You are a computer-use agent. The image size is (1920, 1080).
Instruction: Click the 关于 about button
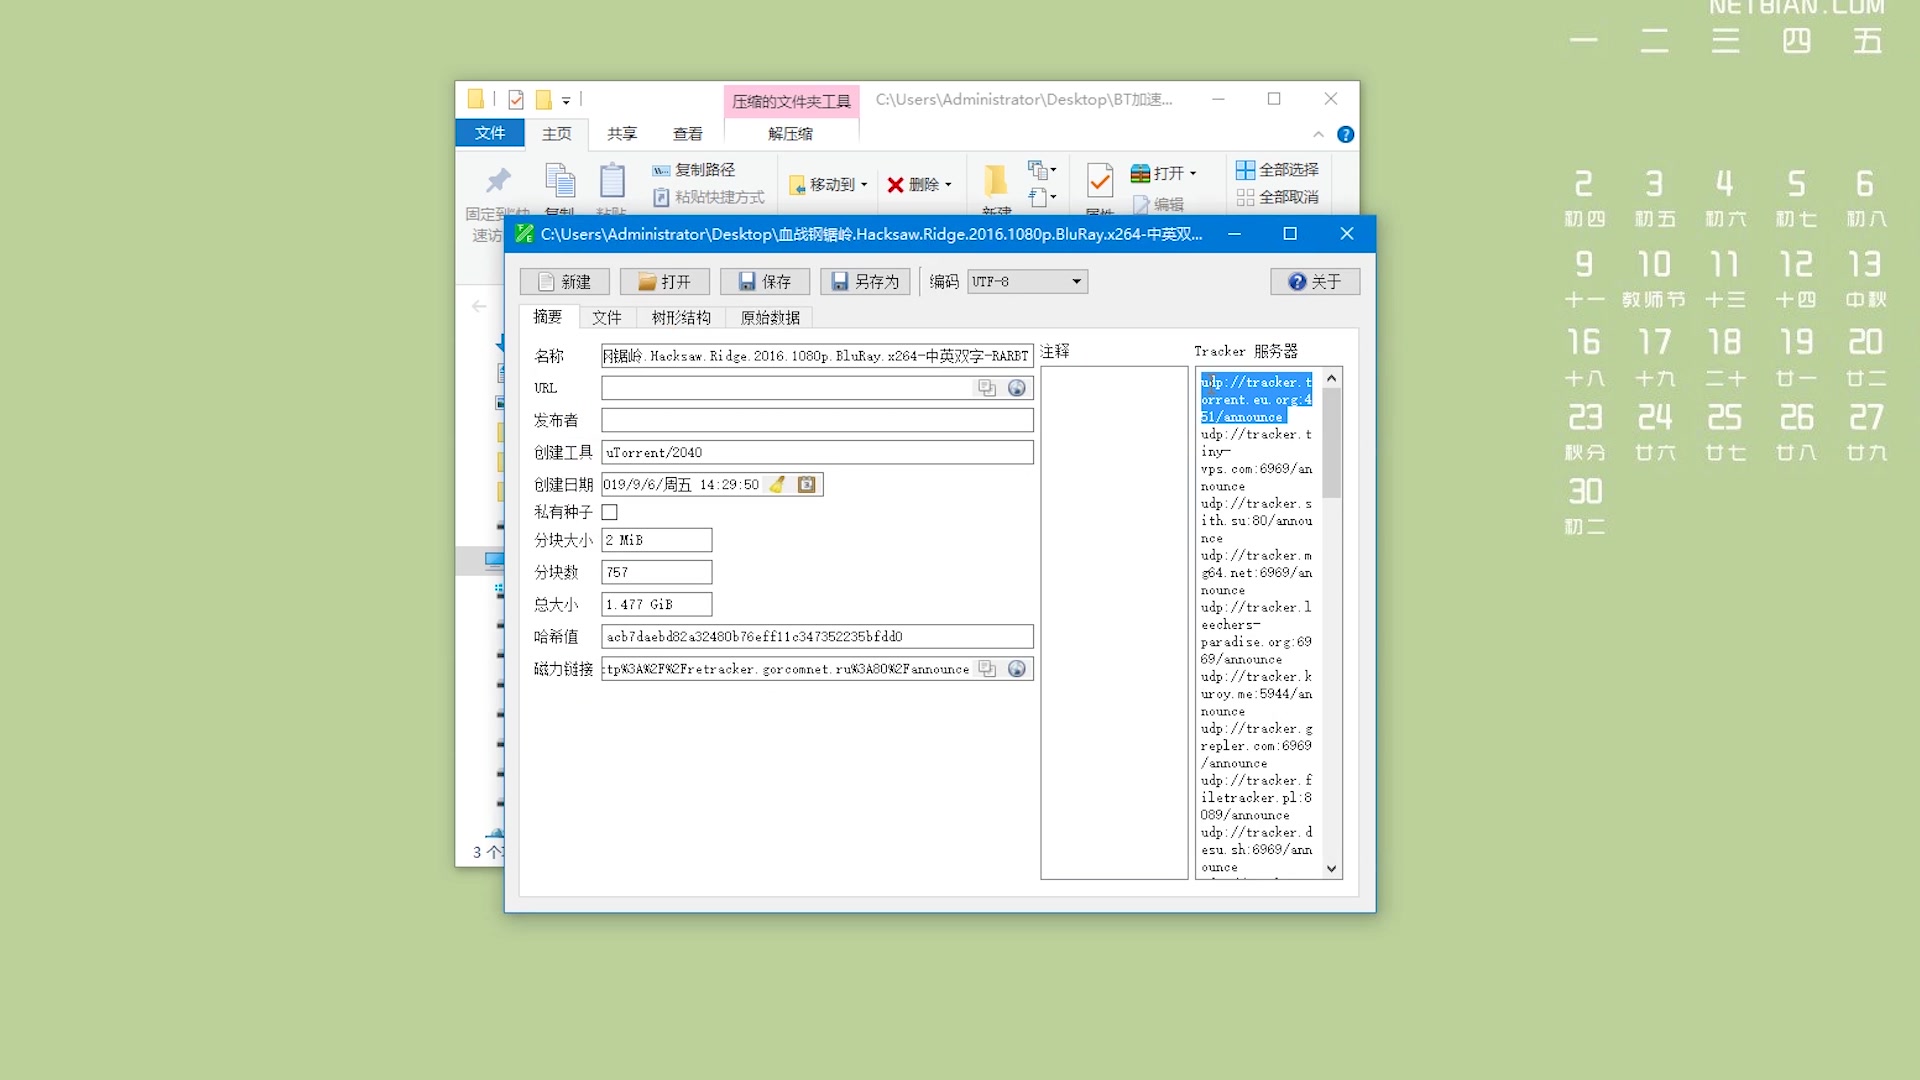1314,282
